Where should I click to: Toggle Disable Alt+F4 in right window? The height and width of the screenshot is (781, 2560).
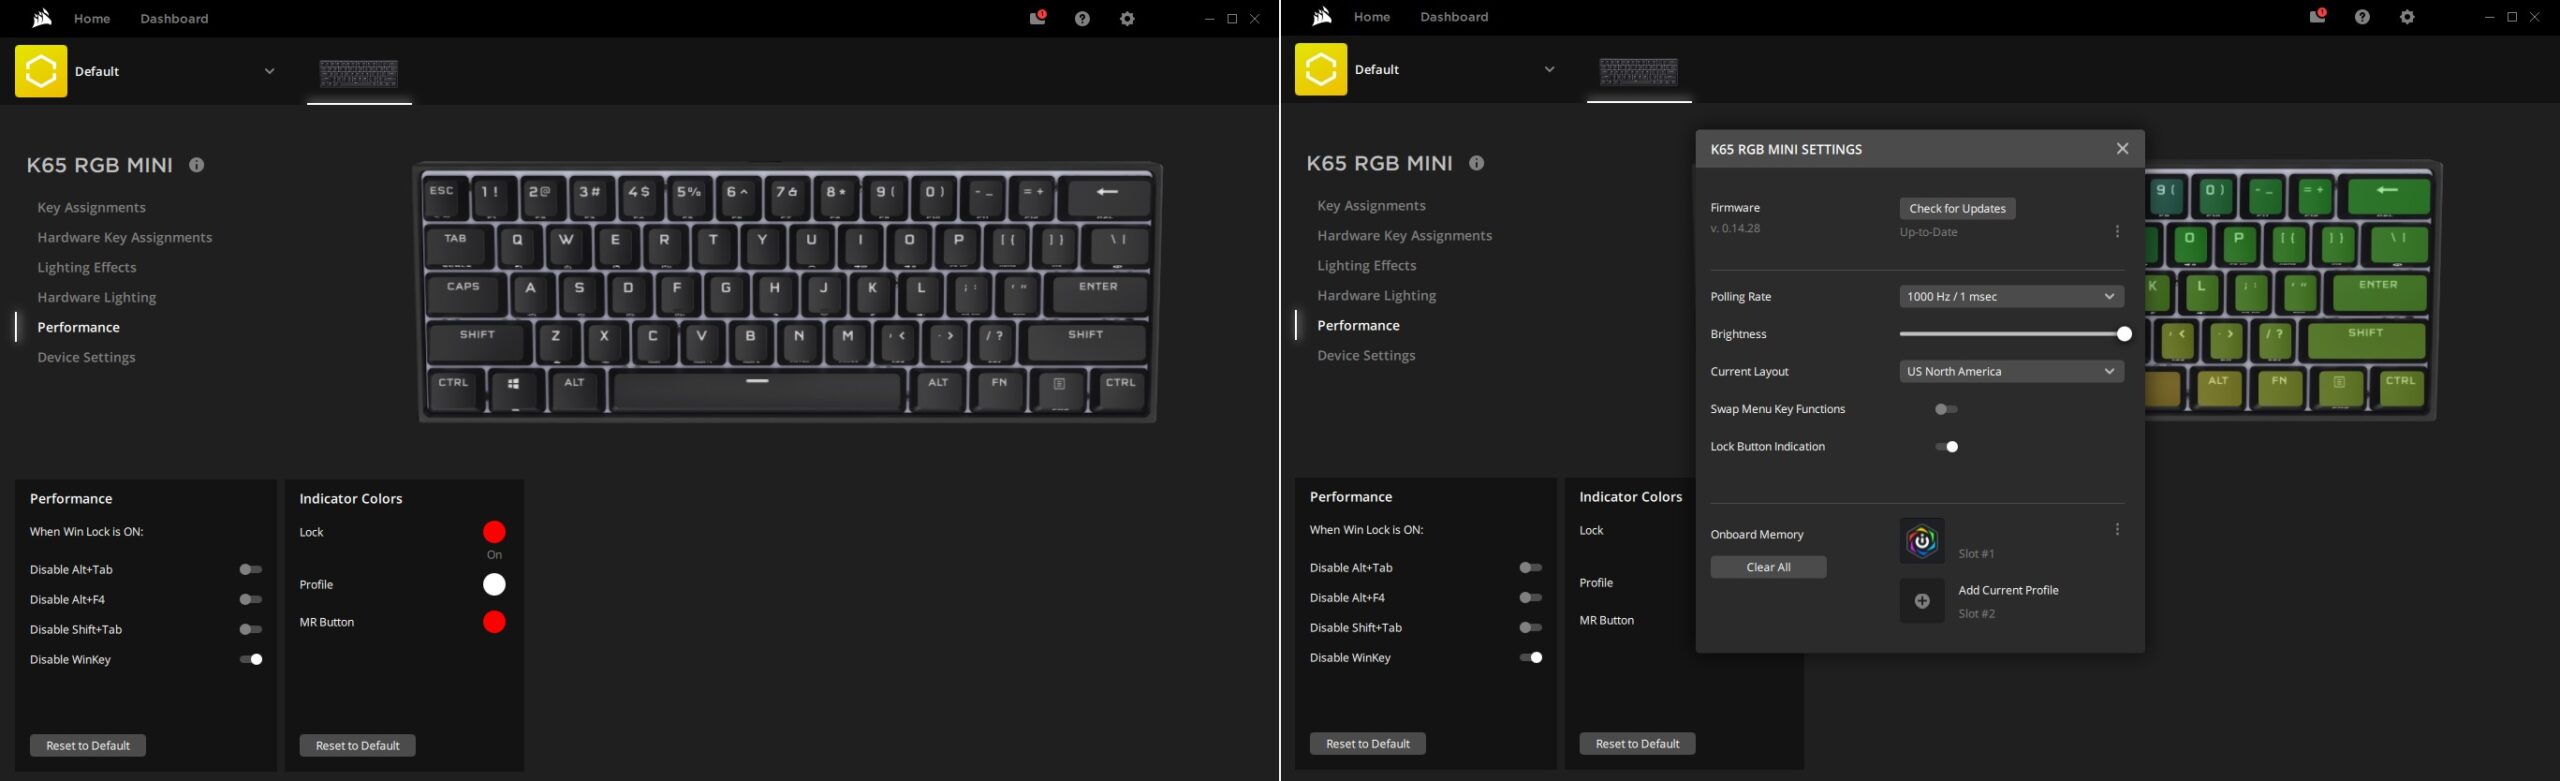1530,597
